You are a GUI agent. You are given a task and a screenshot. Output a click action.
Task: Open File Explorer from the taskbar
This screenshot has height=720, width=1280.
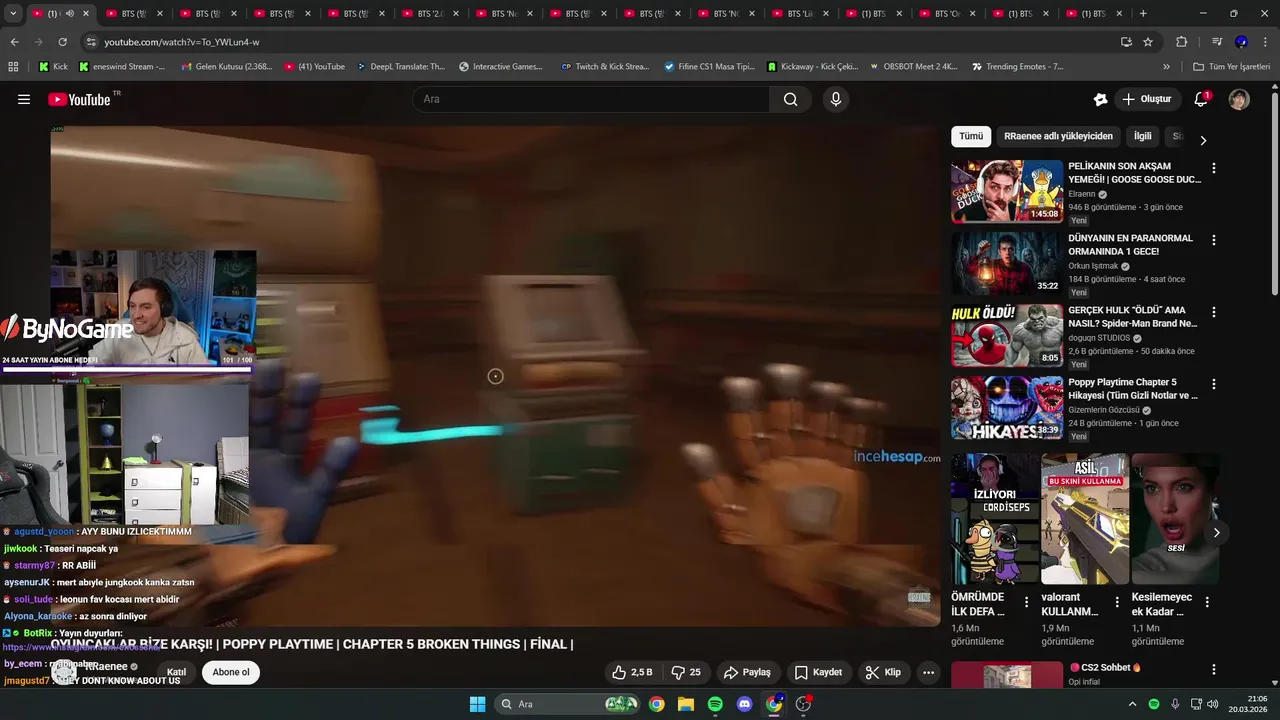(686, 704)
